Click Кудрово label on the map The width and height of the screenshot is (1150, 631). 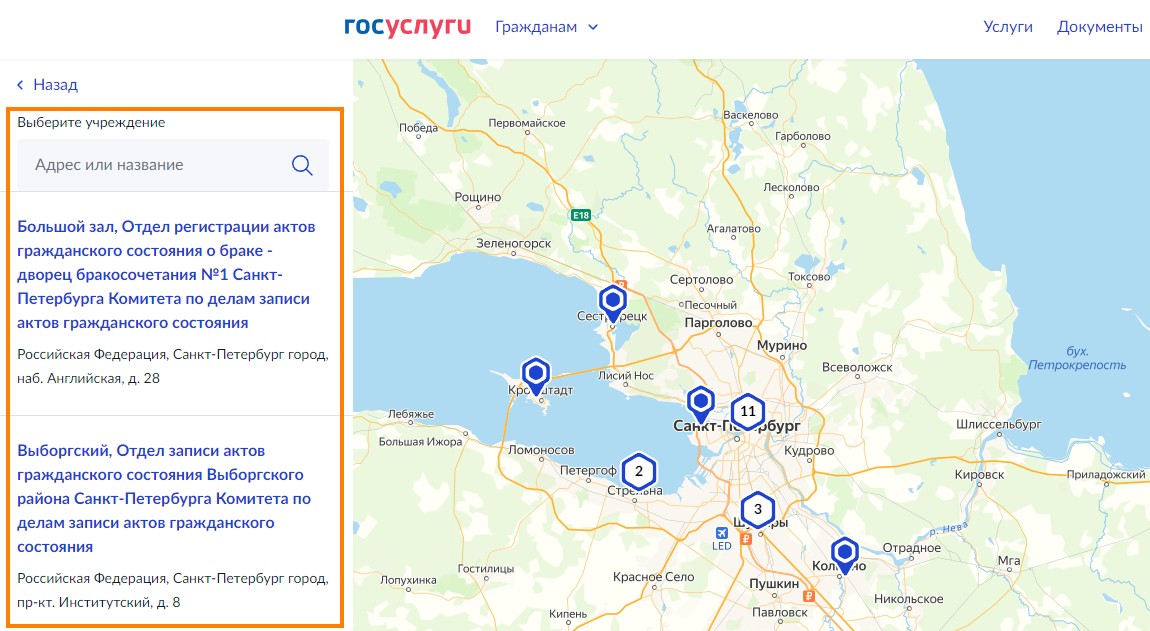pos(809,451)
